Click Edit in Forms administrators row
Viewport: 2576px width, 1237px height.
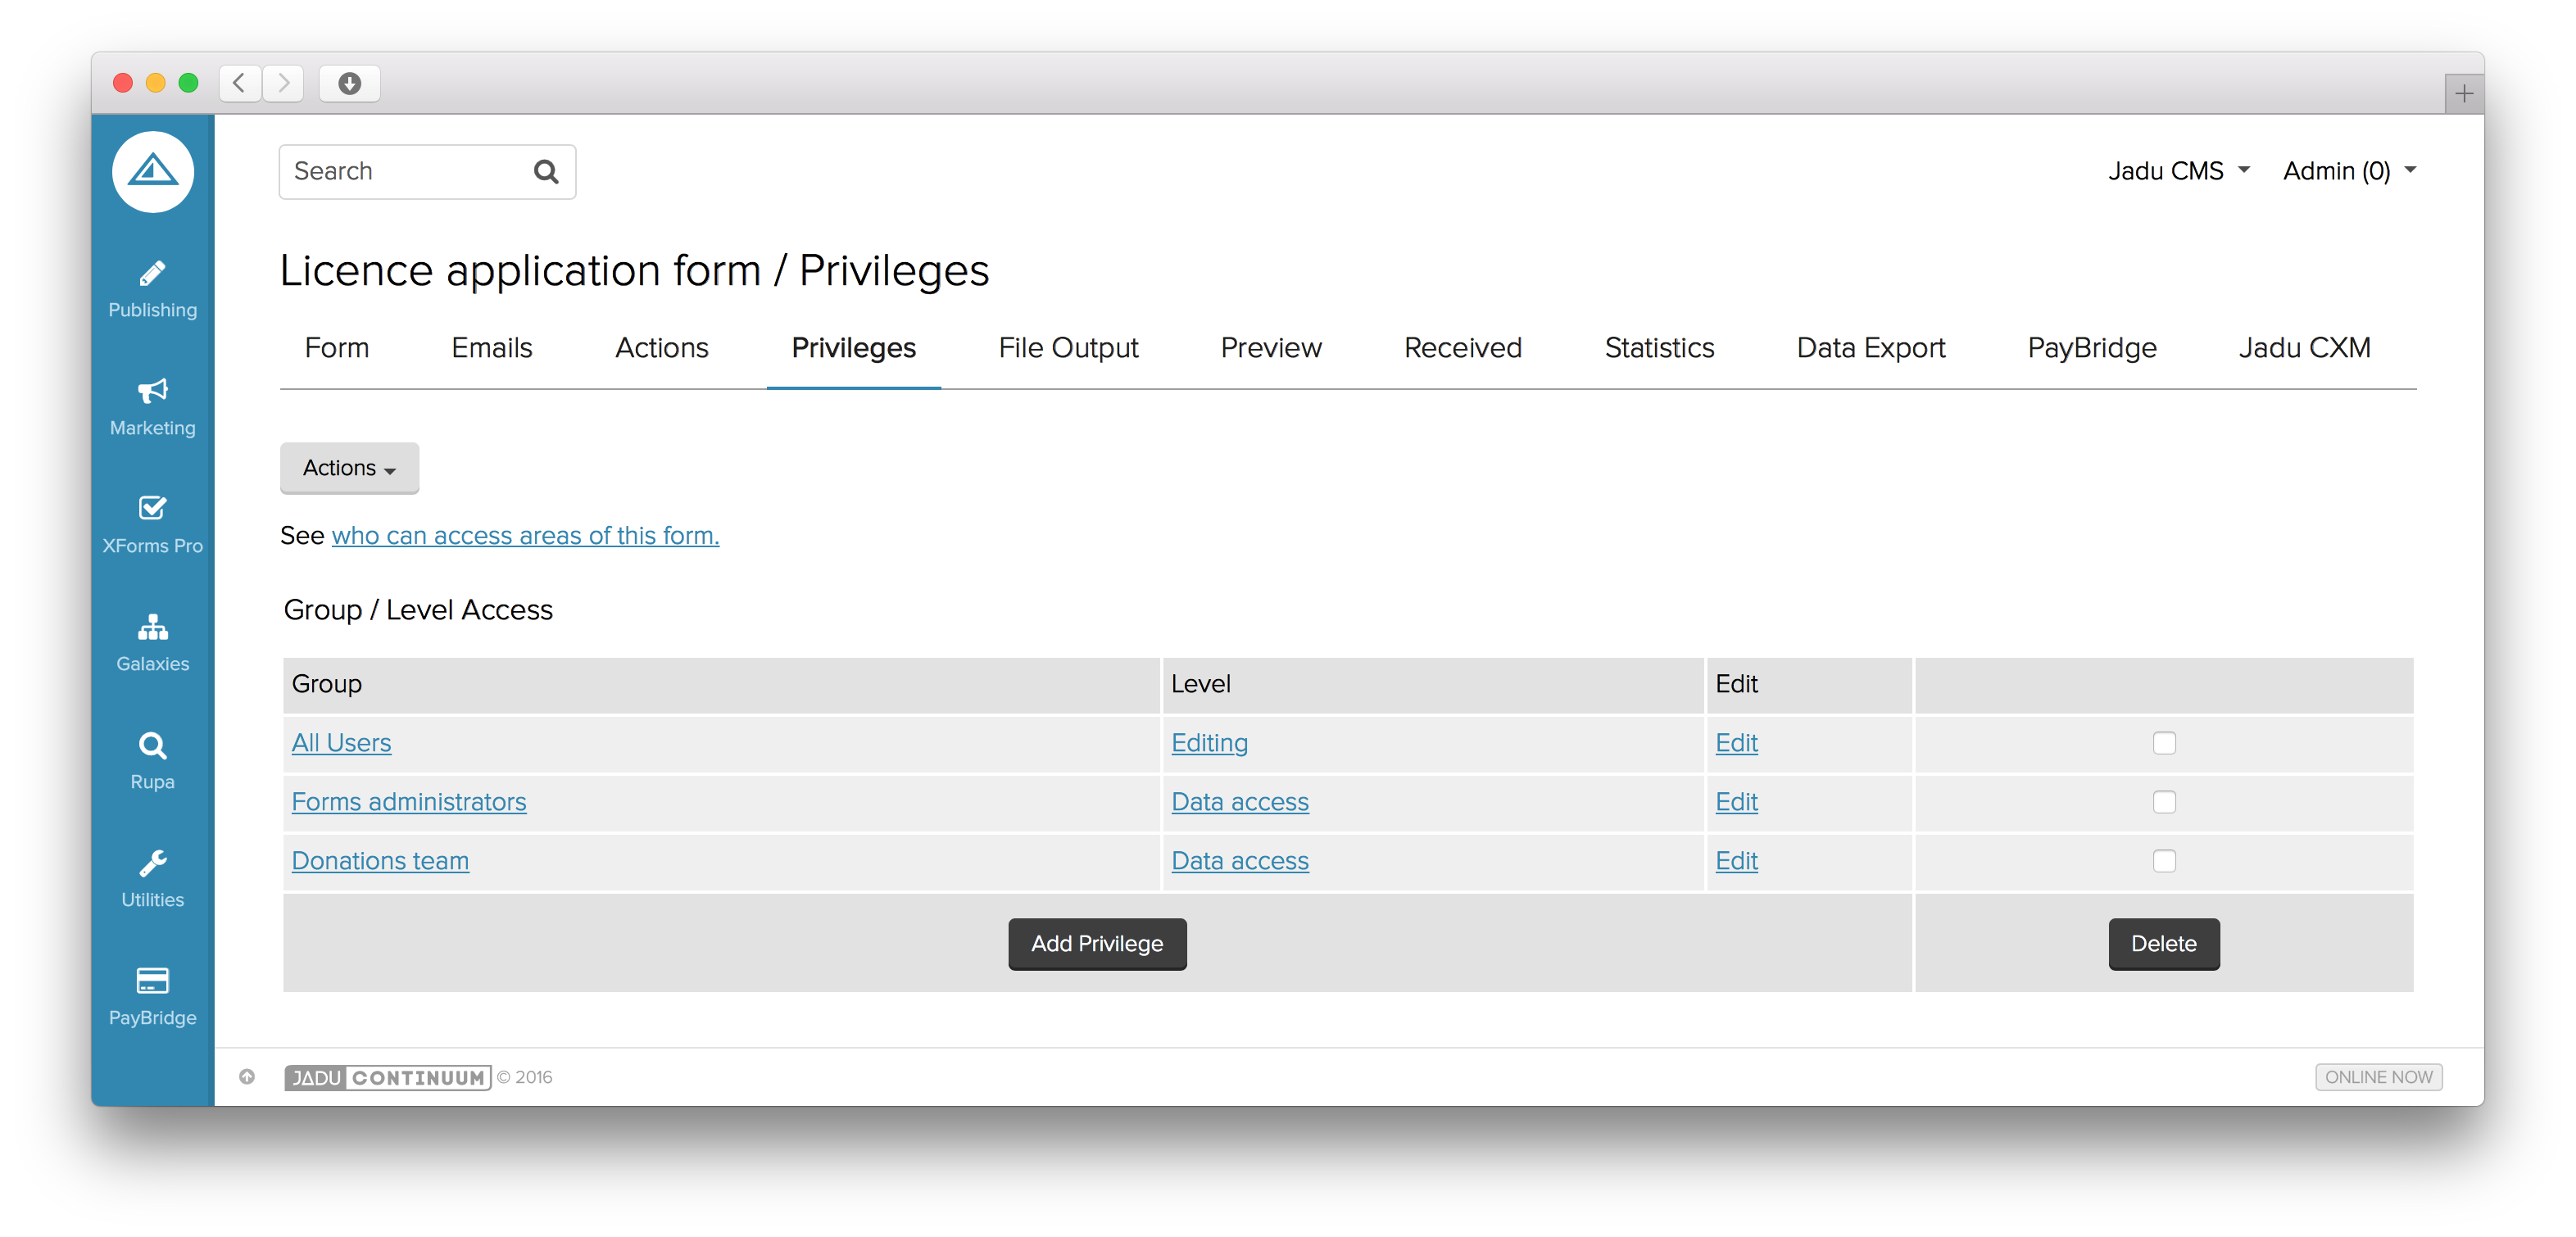point(1736,802)
